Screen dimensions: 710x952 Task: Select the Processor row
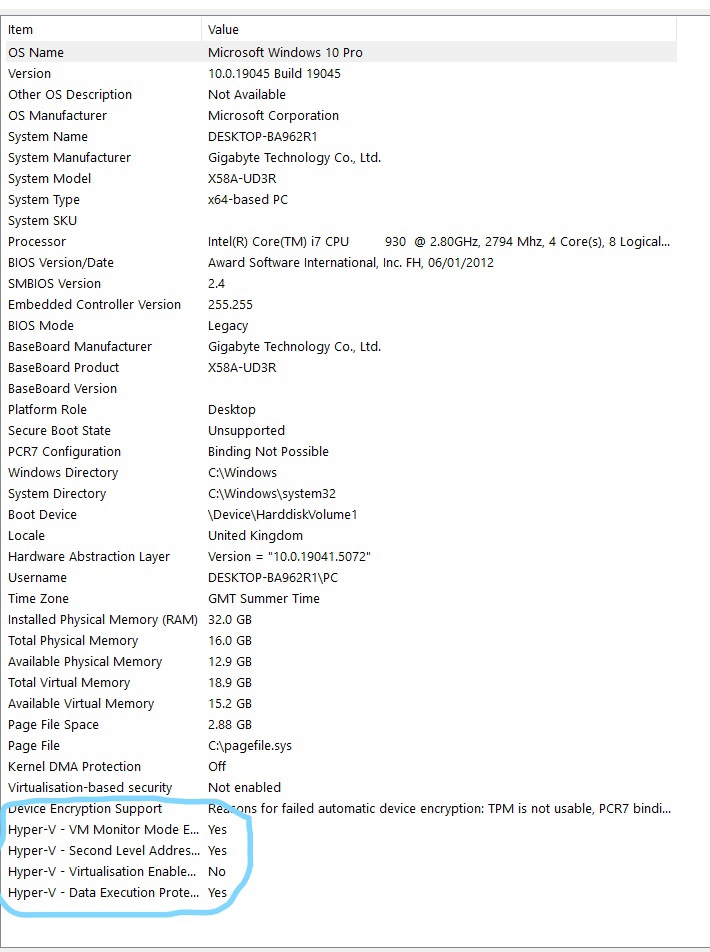click(341, 242)
